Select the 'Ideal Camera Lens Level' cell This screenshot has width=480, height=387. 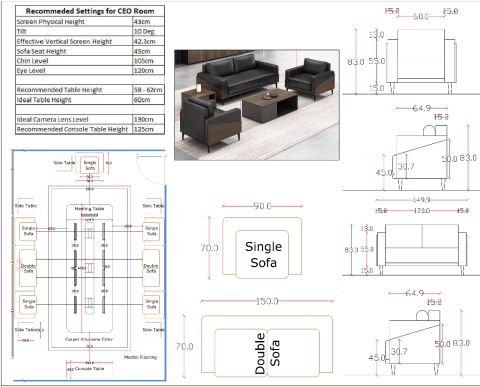click(74, 119)
